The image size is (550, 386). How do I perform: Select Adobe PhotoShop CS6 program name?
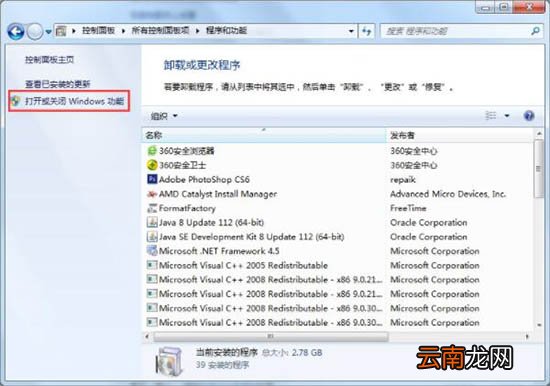[204, 180]
